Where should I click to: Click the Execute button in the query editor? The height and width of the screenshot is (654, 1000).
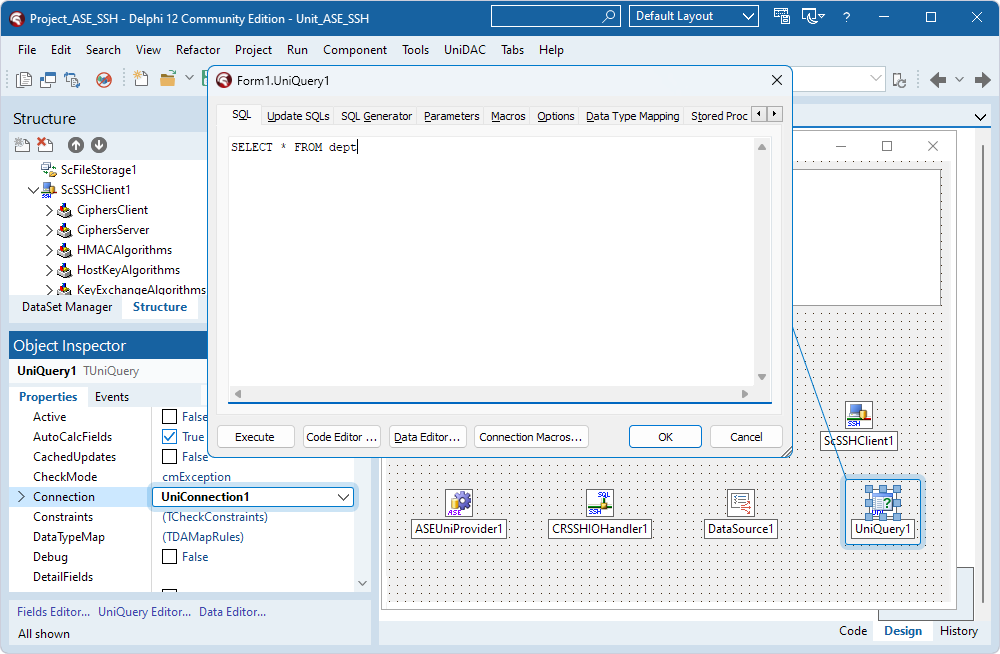pyautogui.click(x=255, y=436)
